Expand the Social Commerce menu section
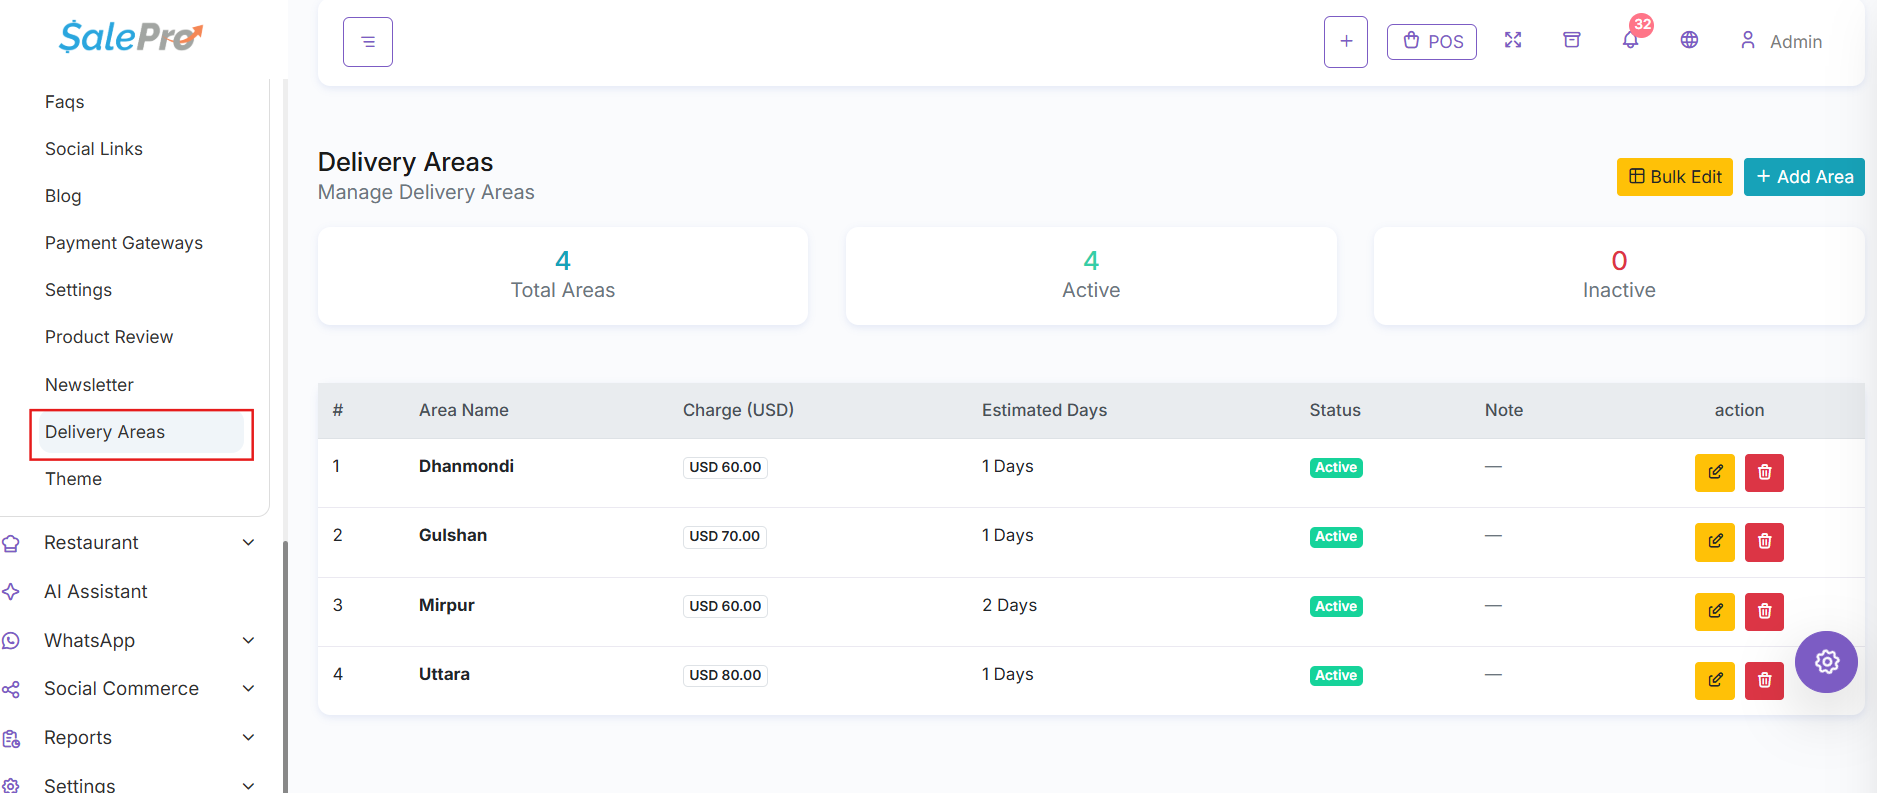 coord(129,689)
